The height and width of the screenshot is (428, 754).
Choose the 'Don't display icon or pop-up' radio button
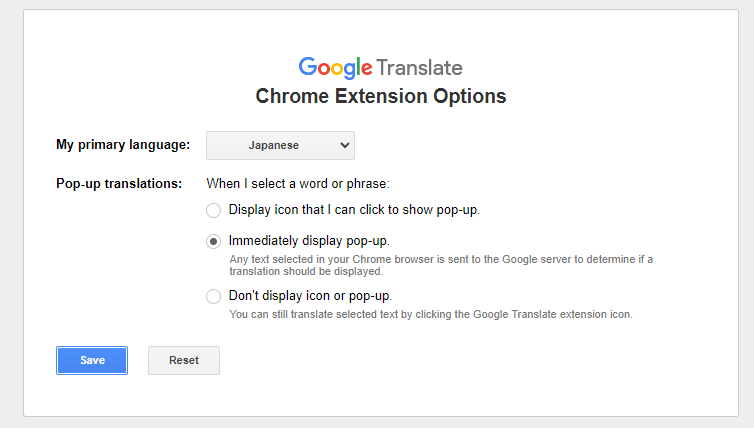pos(213,296)
